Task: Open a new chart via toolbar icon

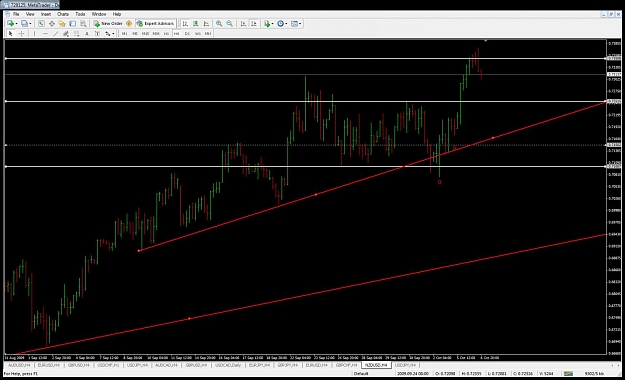Action: click(x=10, y=24)
